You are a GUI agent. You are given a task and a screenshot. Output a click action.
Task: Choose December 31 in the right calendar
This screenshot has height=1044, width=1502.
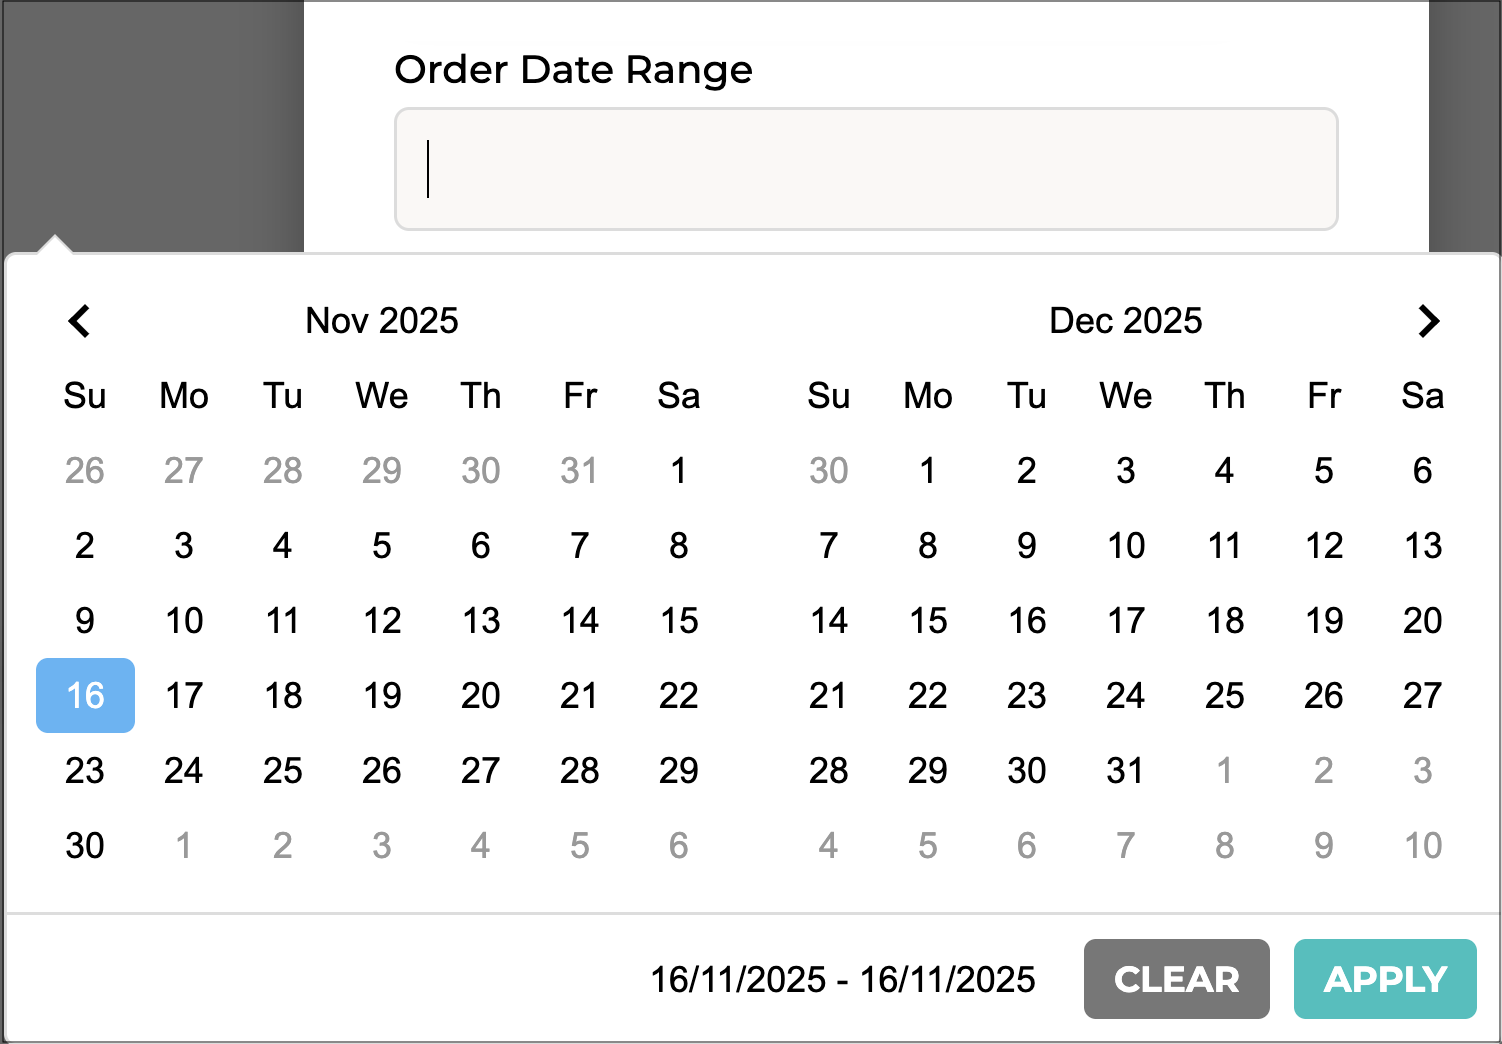(x=1125, y=770)
